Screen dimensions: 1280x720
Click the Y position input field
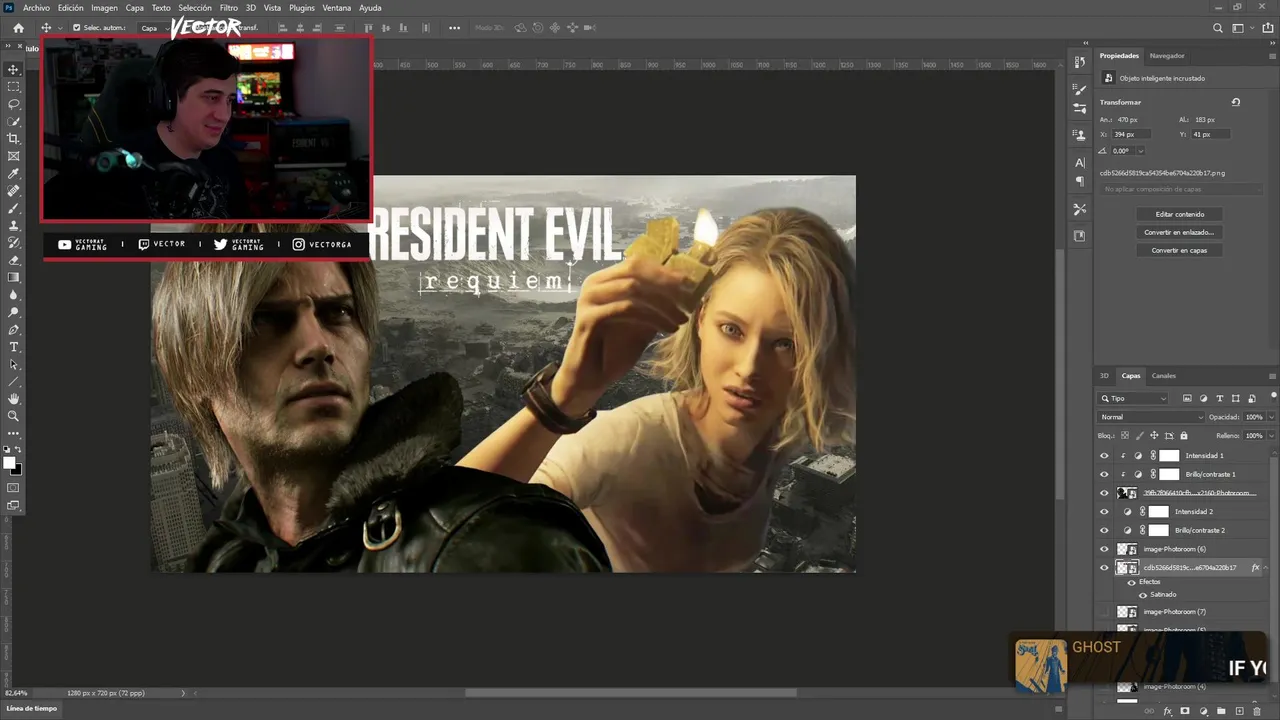pyautogui.click(x=1211, y=134)
